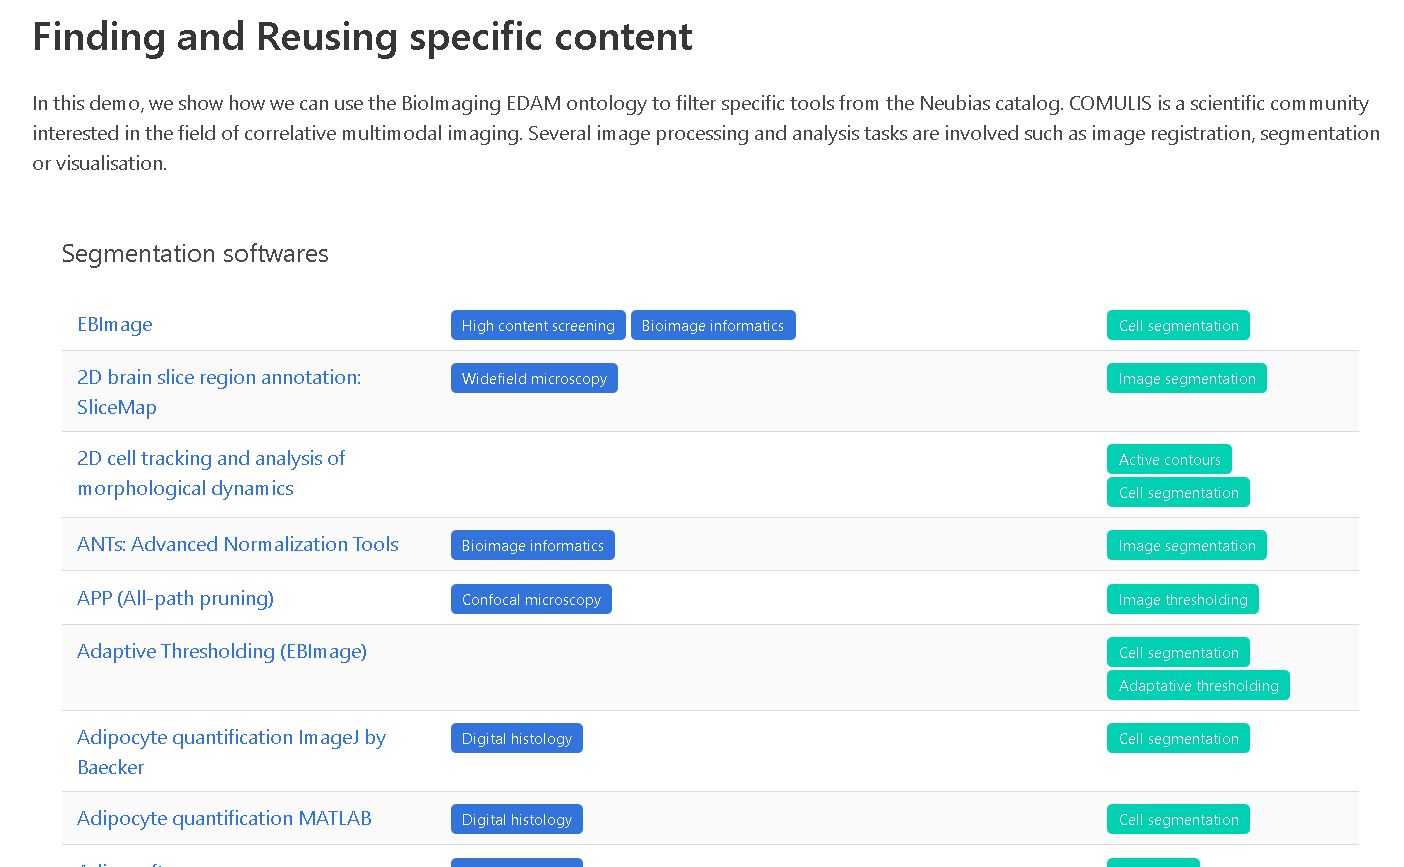Screen dimensions: 1404x867
Task: Click the Widefield microscopy tag
Action: [x=534, y=379]
